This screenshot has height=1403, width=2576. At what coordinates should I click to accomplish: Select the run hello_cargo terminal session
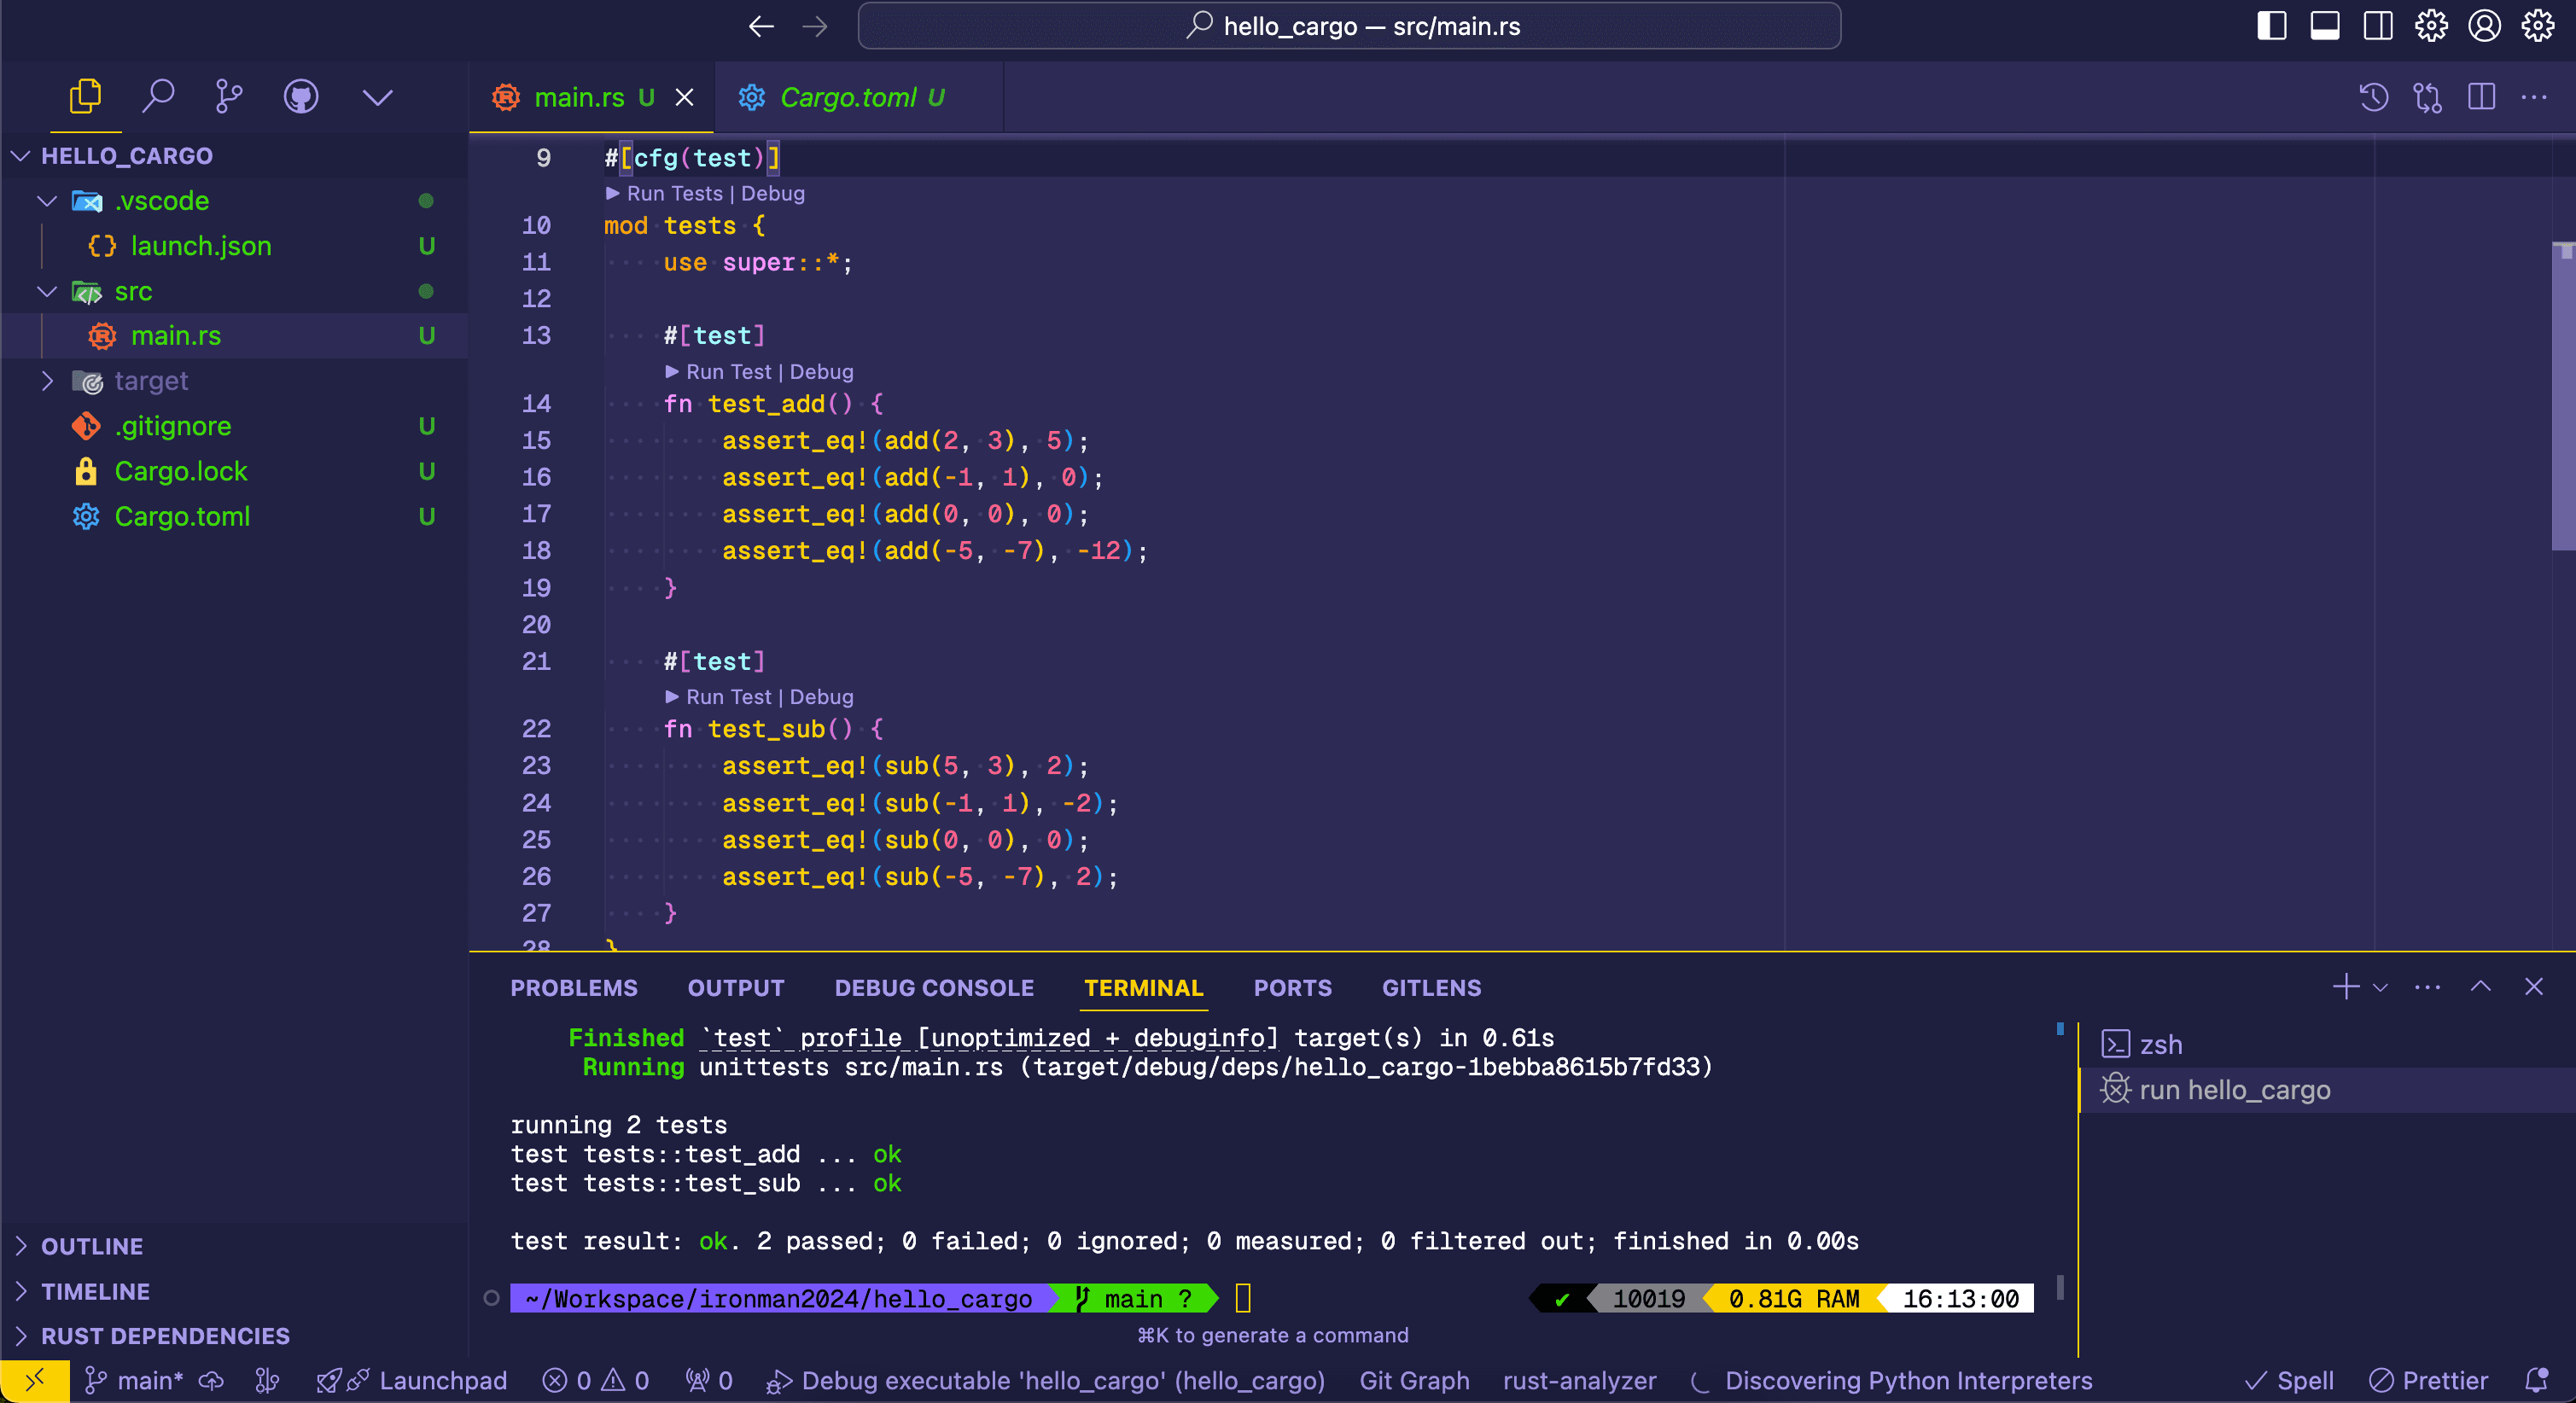[x=2235, y=1090]
